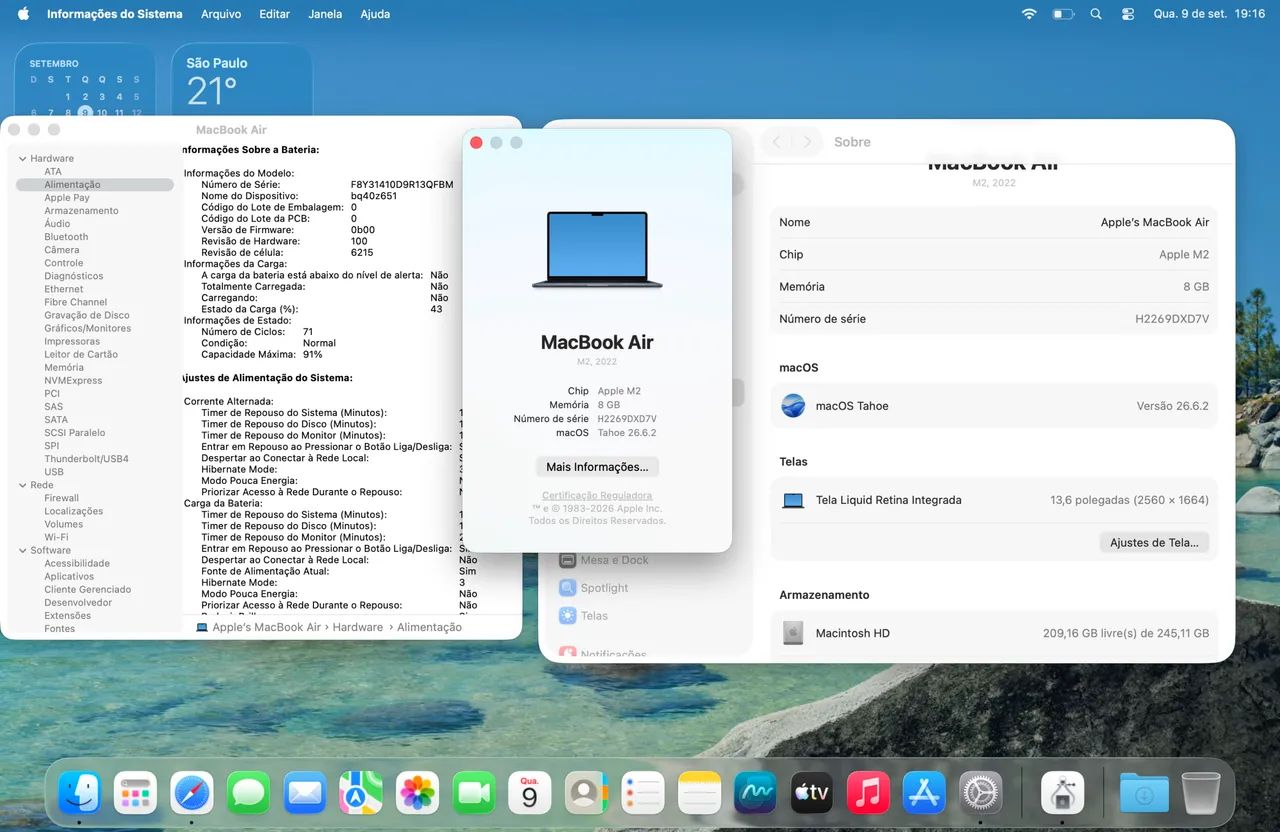This screenshot has height=832, width=1280.
Task: Open the Arquivo menu
Action: 221,14
